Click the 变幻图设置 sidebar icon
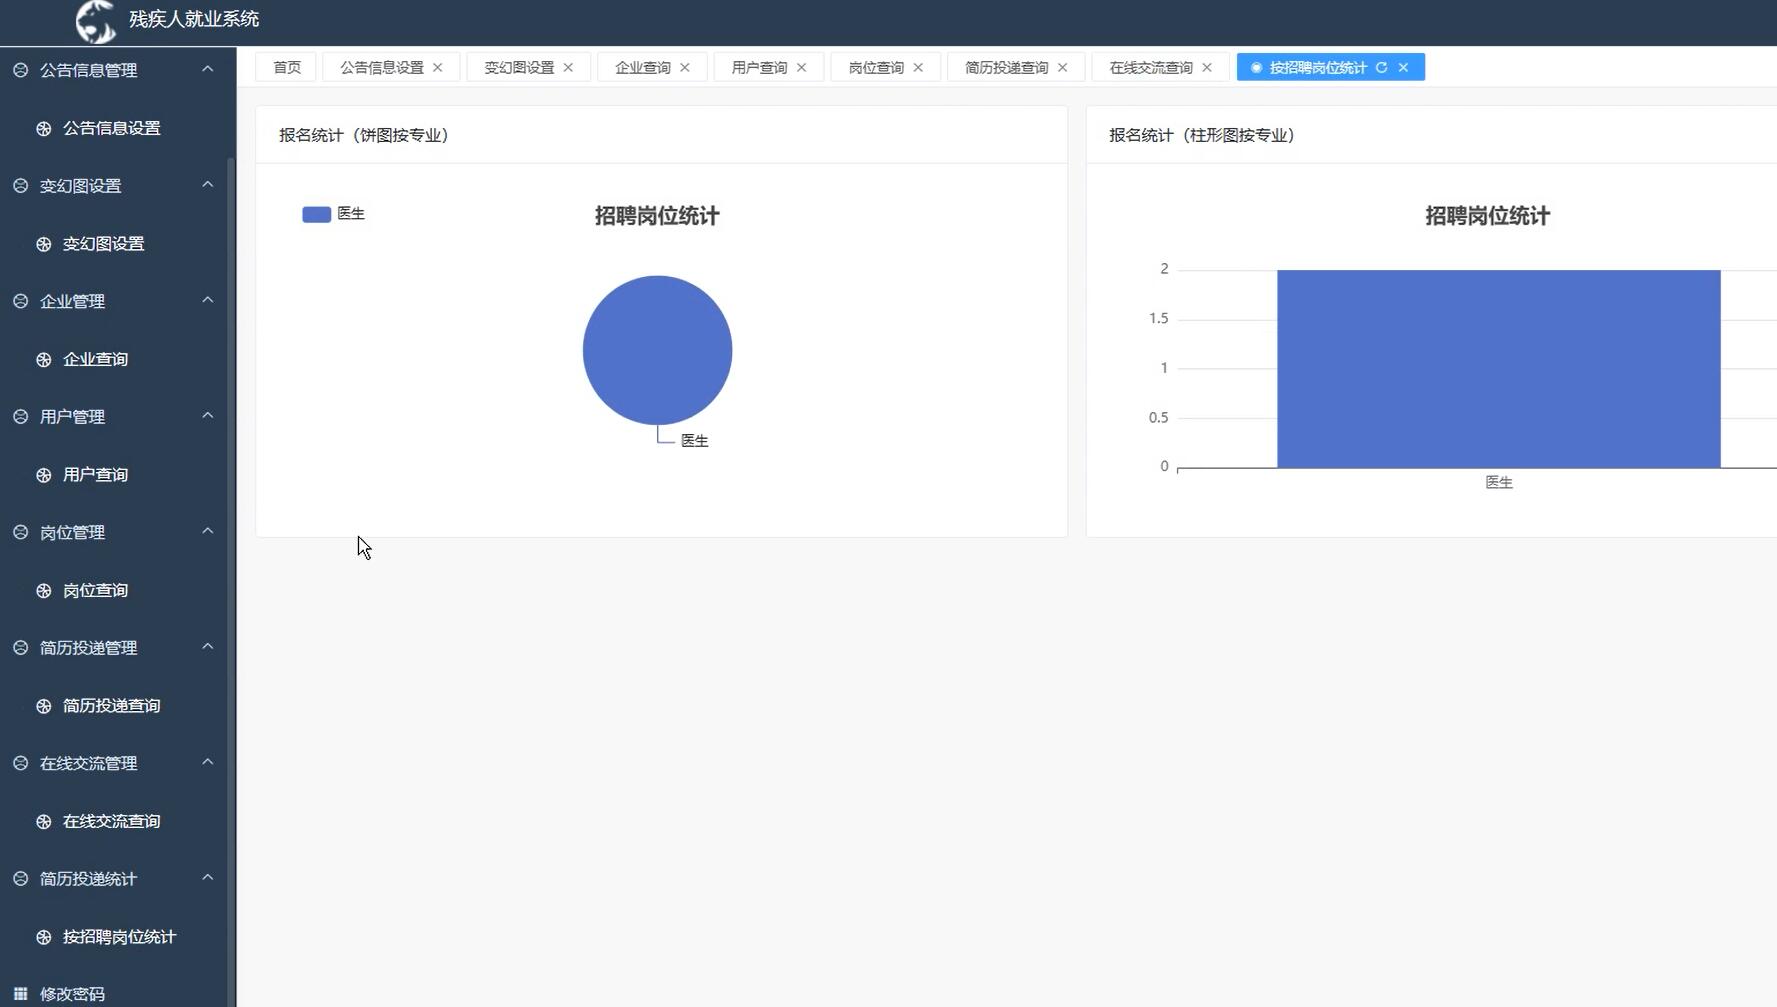The width and height of the screenshot is (1777, 1007). (x=43, y=243)
